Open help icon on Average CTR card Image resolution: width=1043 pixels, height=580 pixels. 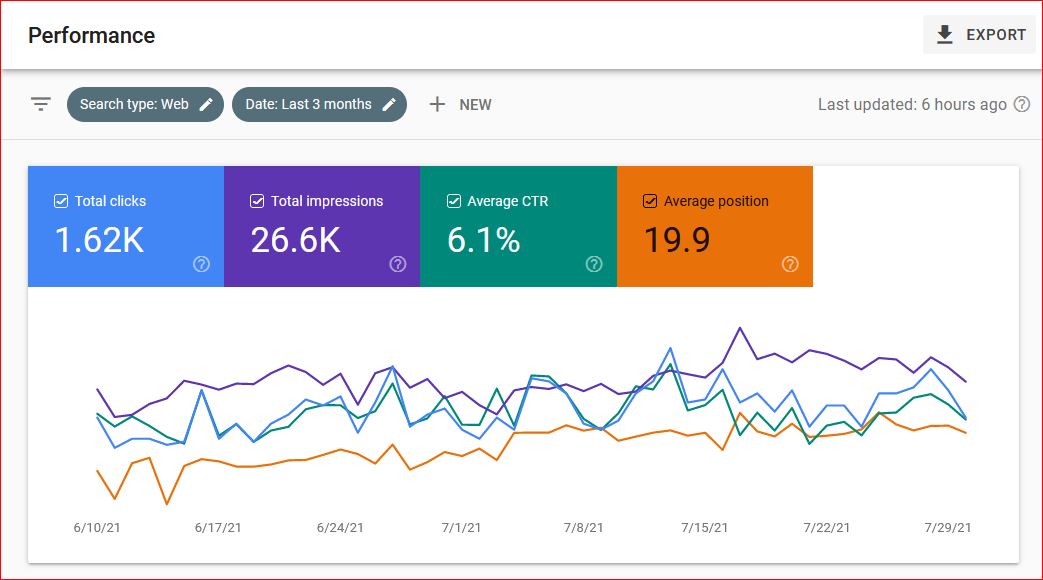(x=594, y=264)
